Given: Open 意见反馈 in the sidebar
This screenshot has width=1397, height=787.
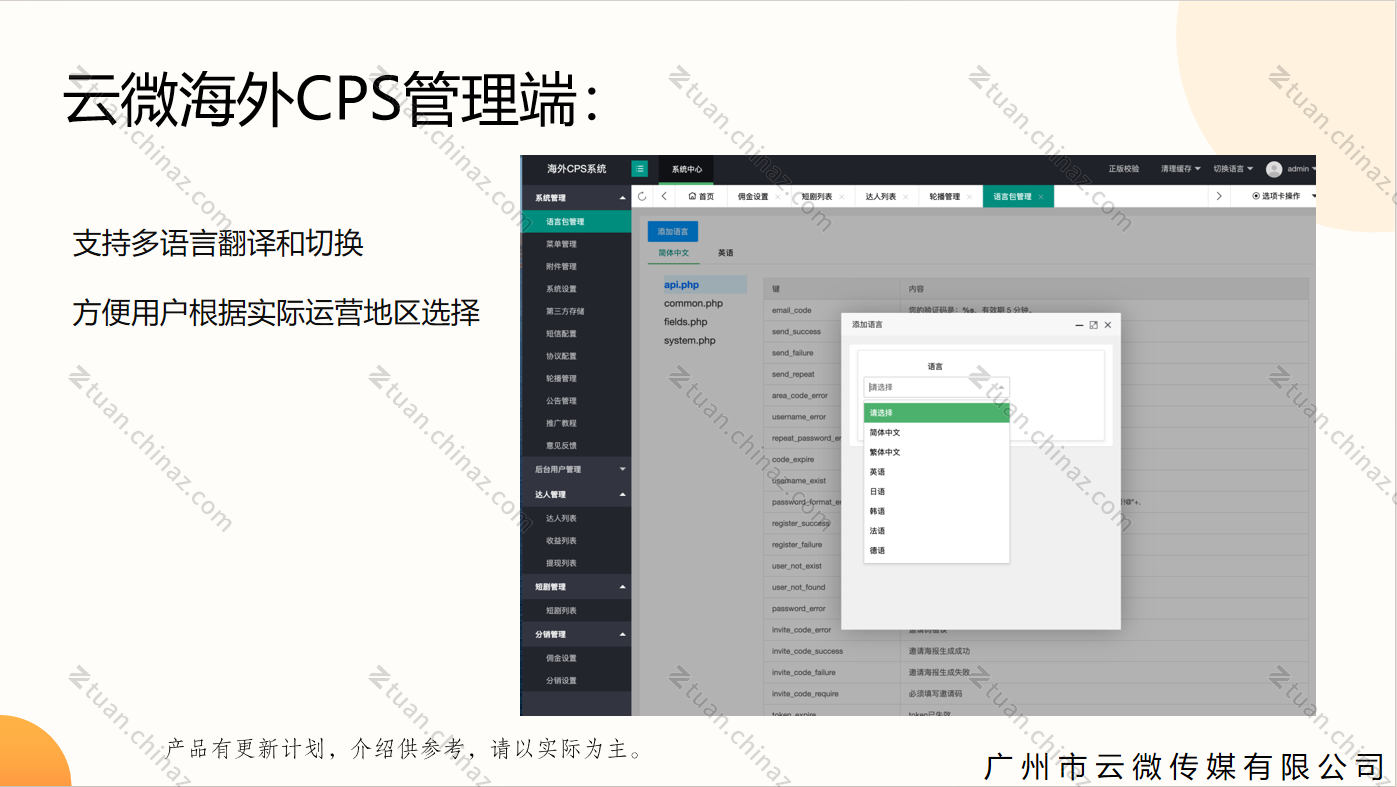Looking at the screenshot, I should (577, 445).
